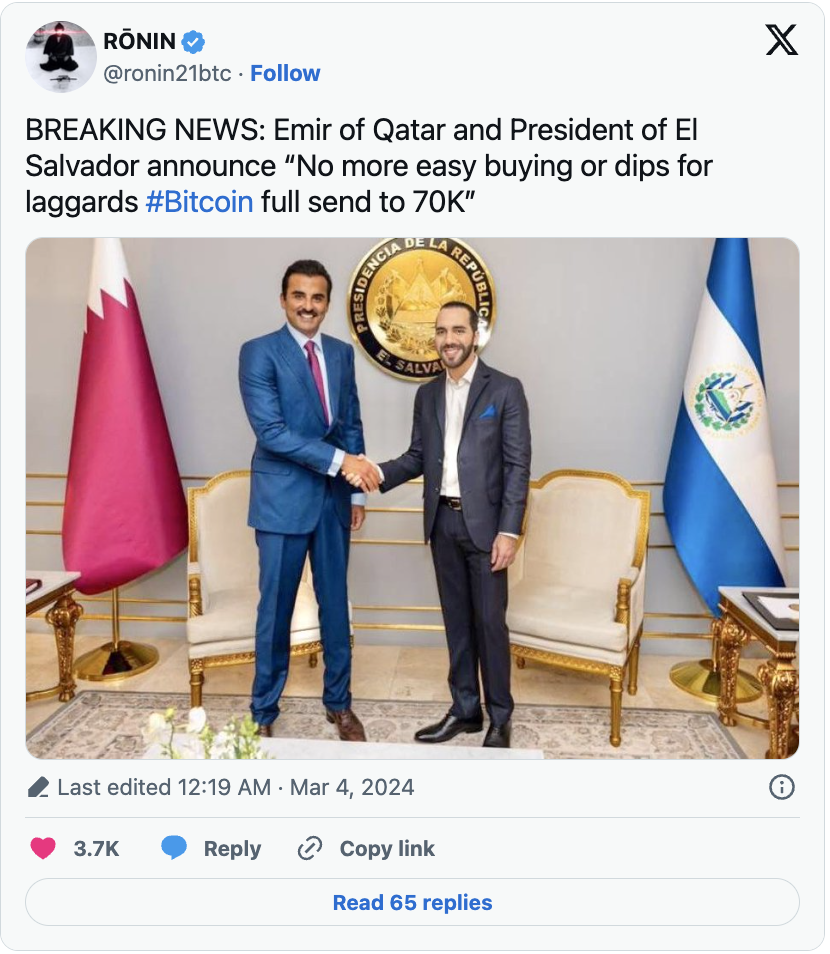830x954 pixels.
Task: Like the tweet with the heart icon
Action: [43, 848]
